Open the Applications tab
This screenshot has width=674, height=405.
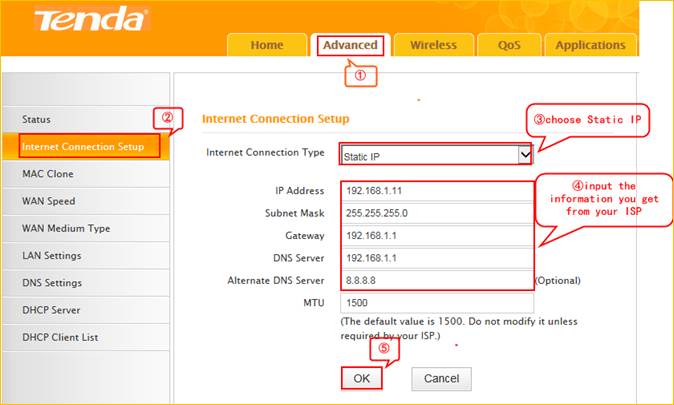click(590, 45)
